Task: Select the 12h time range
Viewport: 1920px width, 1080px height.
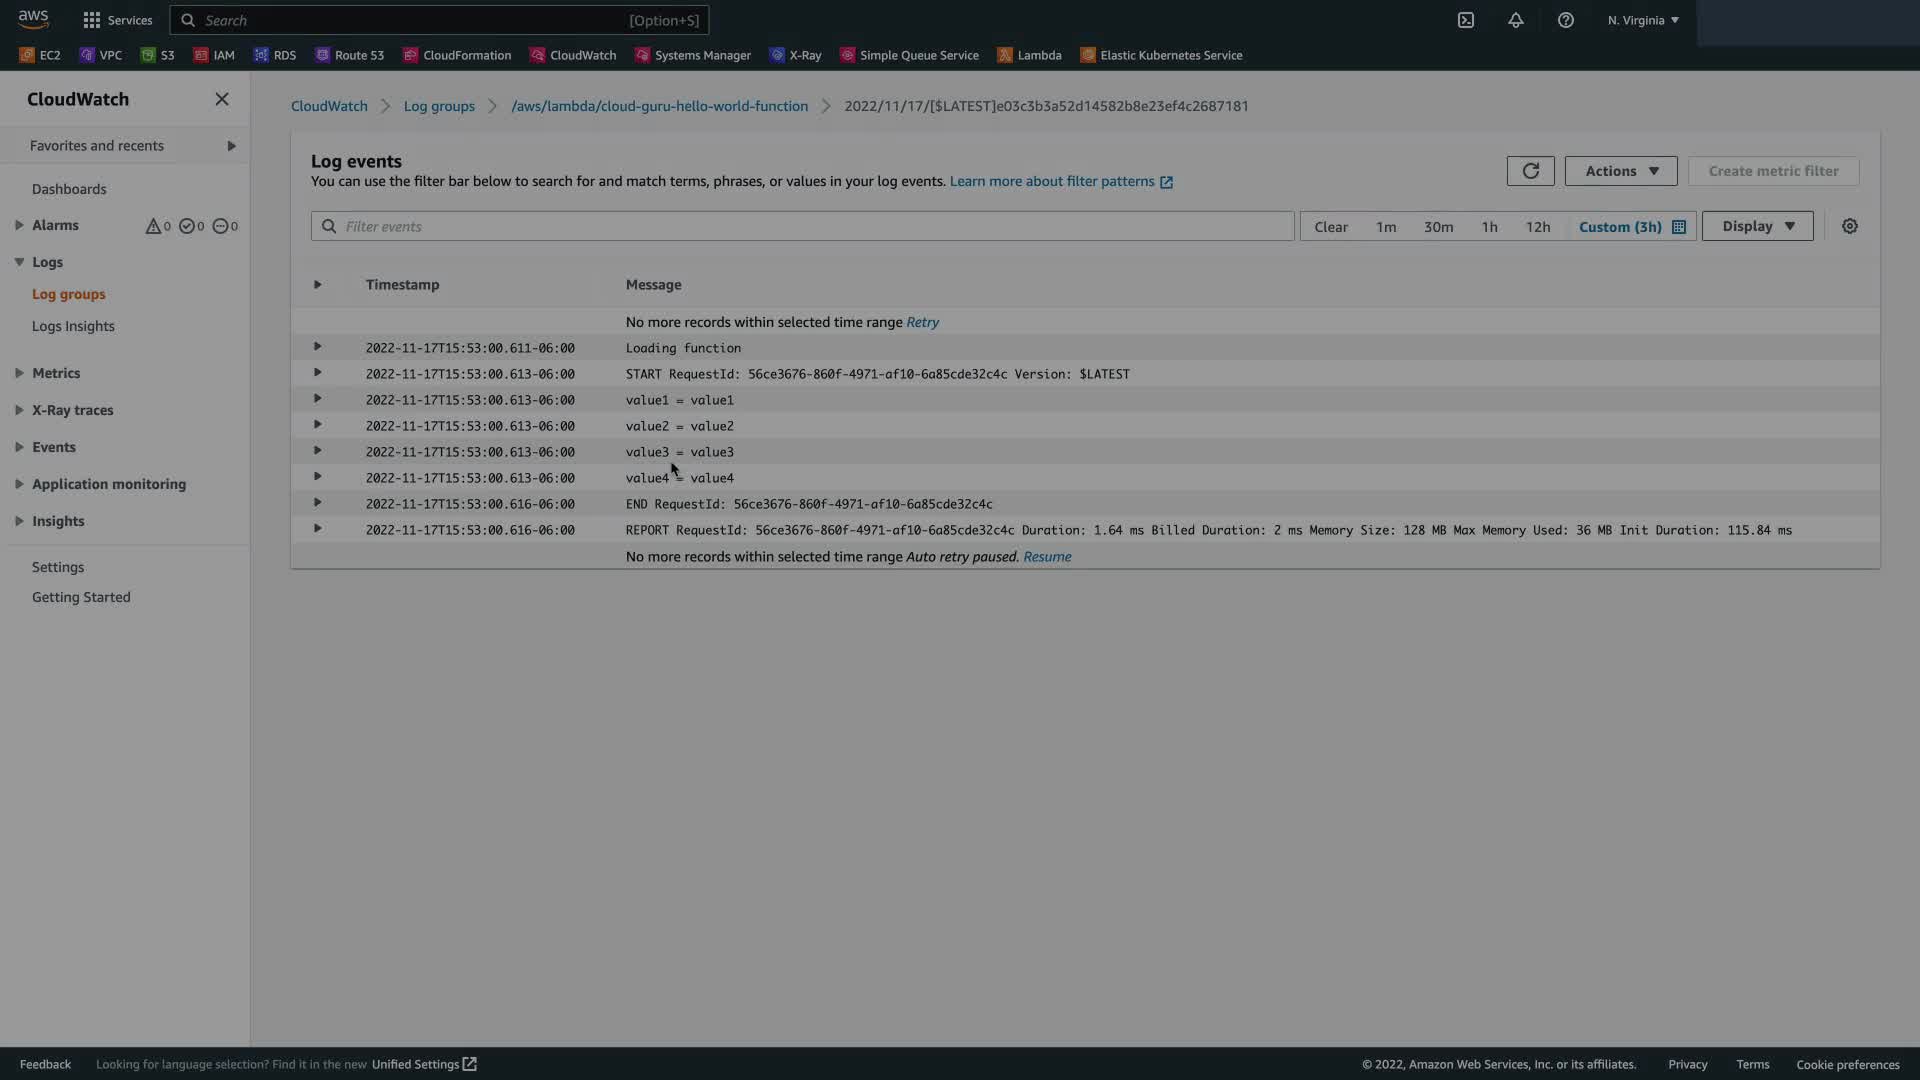Action: 1537,227
